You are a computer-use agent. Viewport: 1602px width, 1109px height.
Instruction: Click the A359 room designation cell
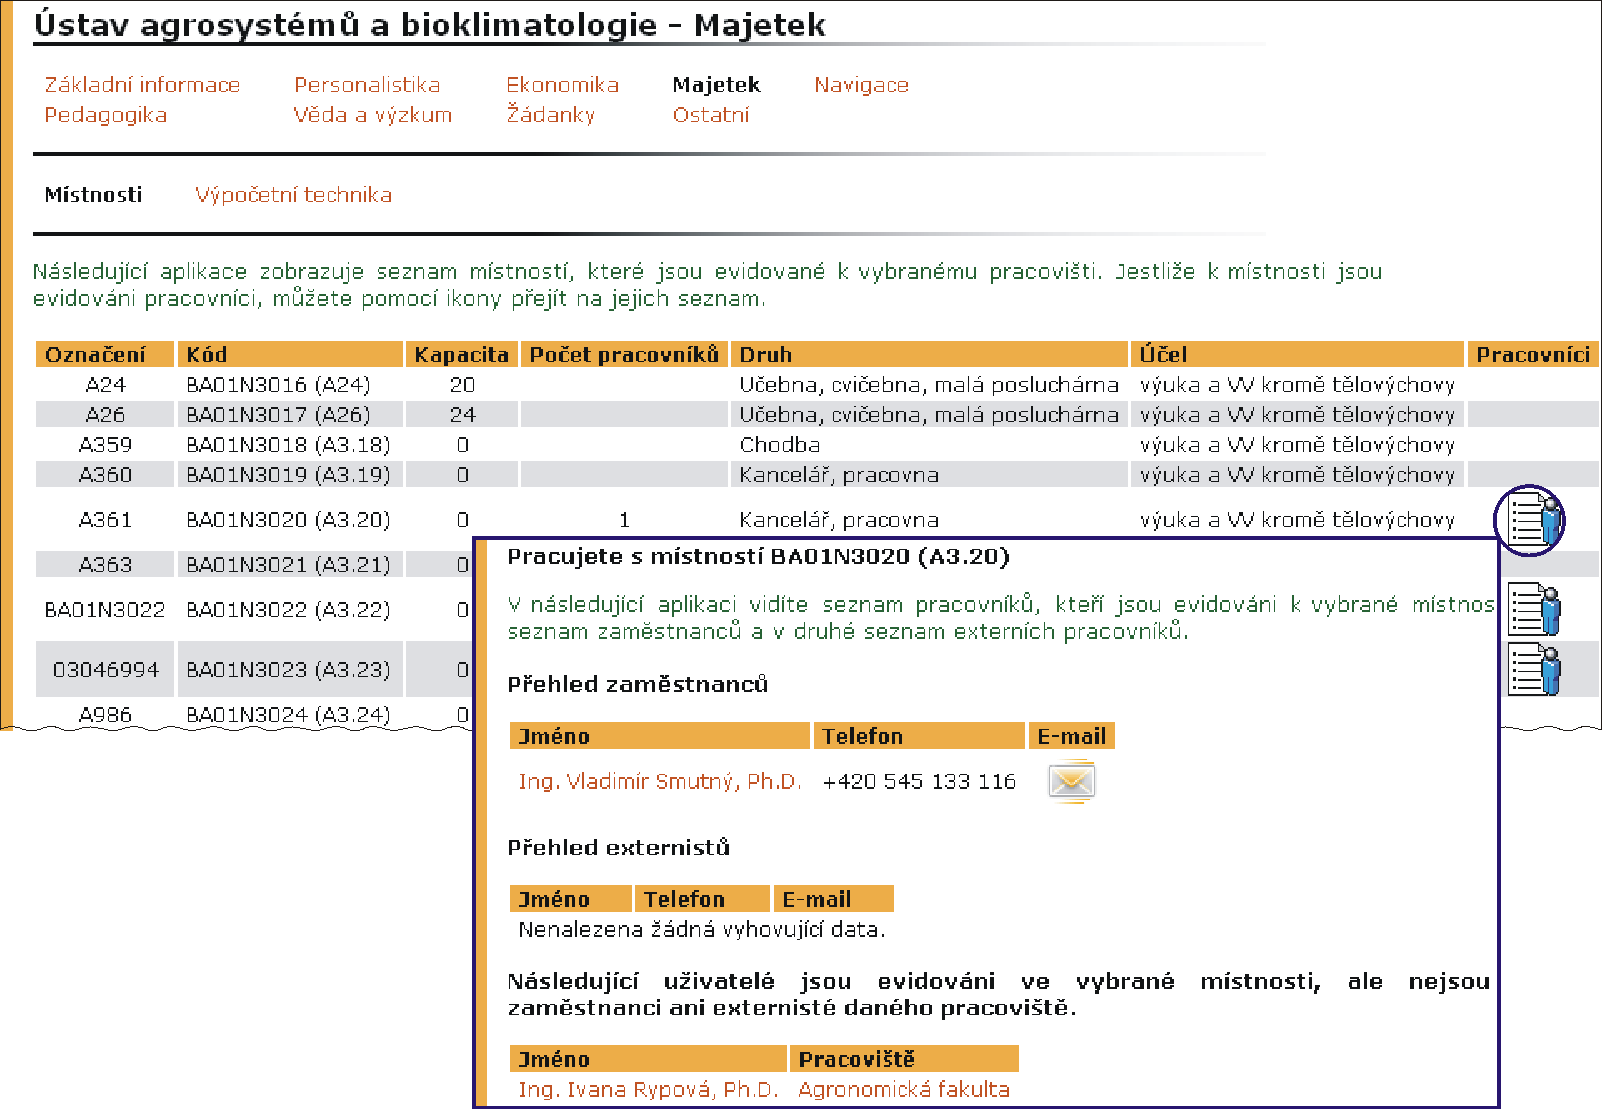(105, 445)
